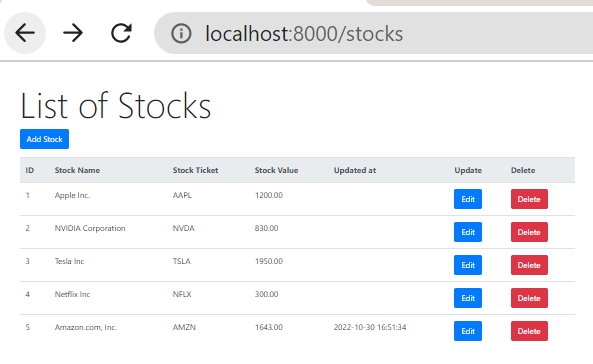Edit the NVIDIA Corporation stock
This screenshot has height=364, width=593.
[x=468, y=232]
